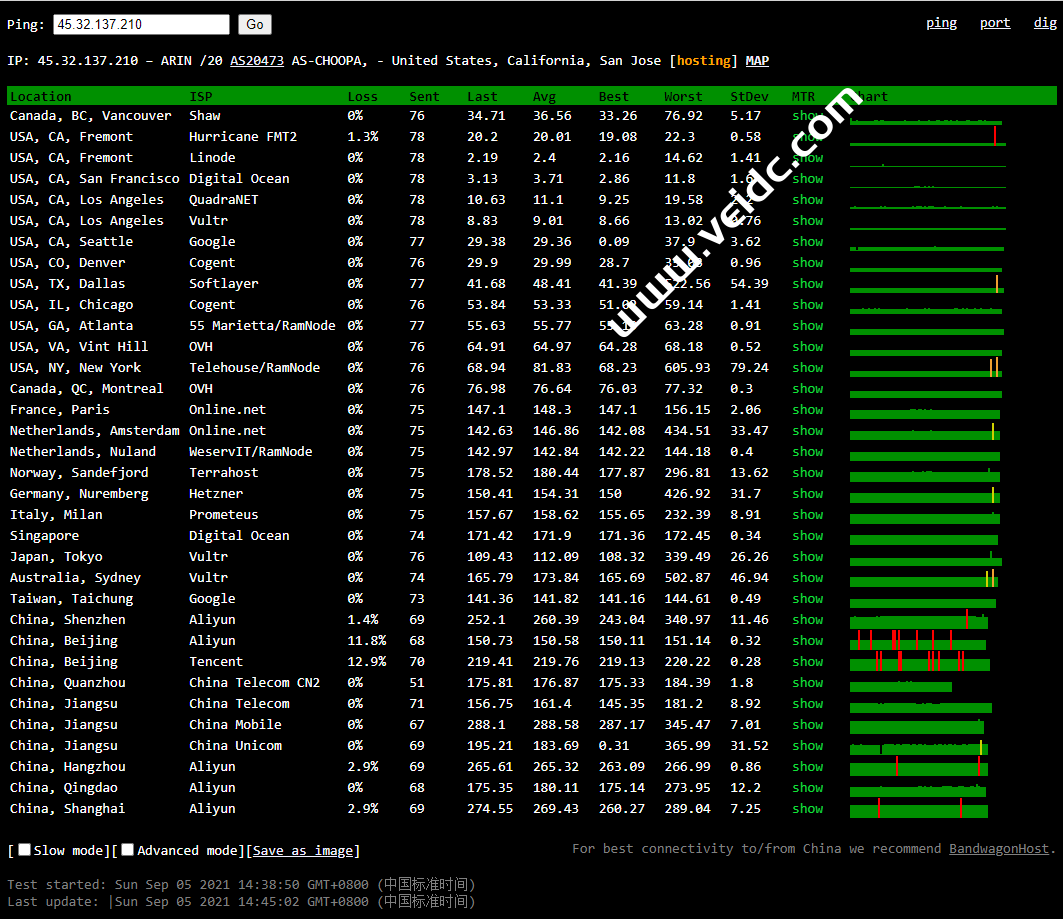Open the AS20473 link

coord(257,61)
